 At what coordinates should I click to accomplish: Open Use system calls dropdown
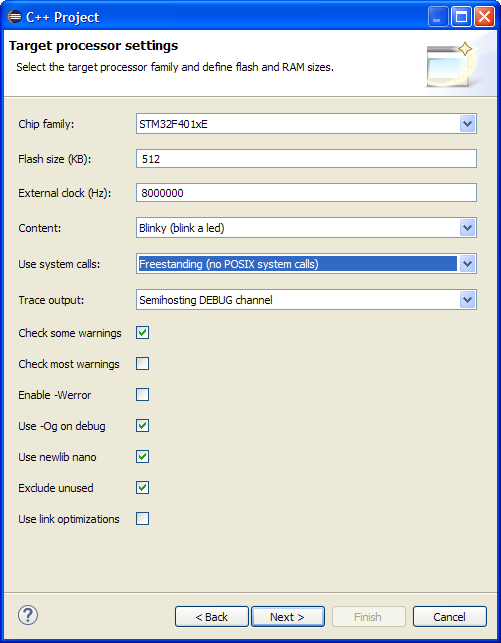coord(467,264)
